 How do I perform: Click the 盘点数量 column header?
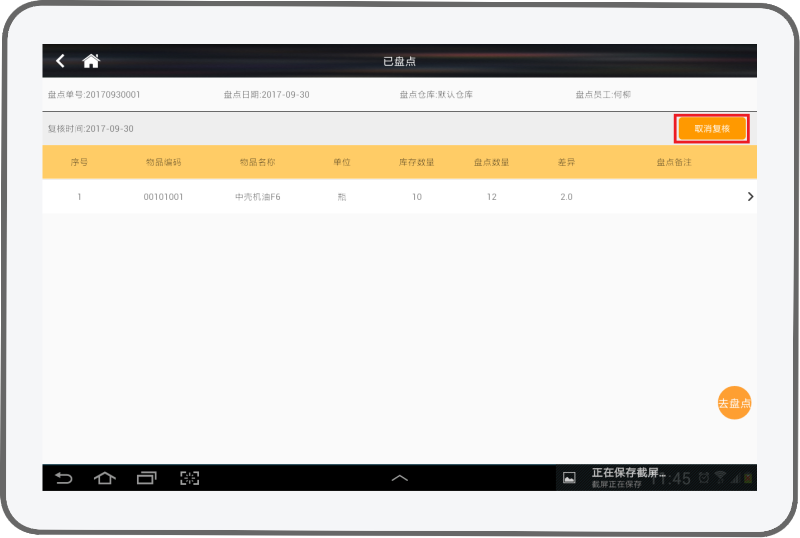(492, 162)
